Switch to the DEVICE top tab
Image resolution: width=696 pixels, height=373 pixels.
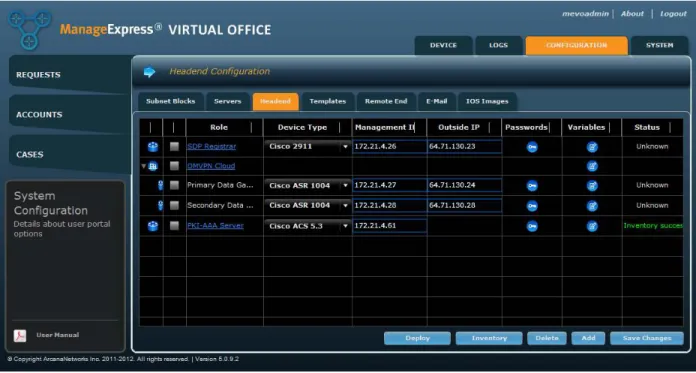(x=443, y=46)
